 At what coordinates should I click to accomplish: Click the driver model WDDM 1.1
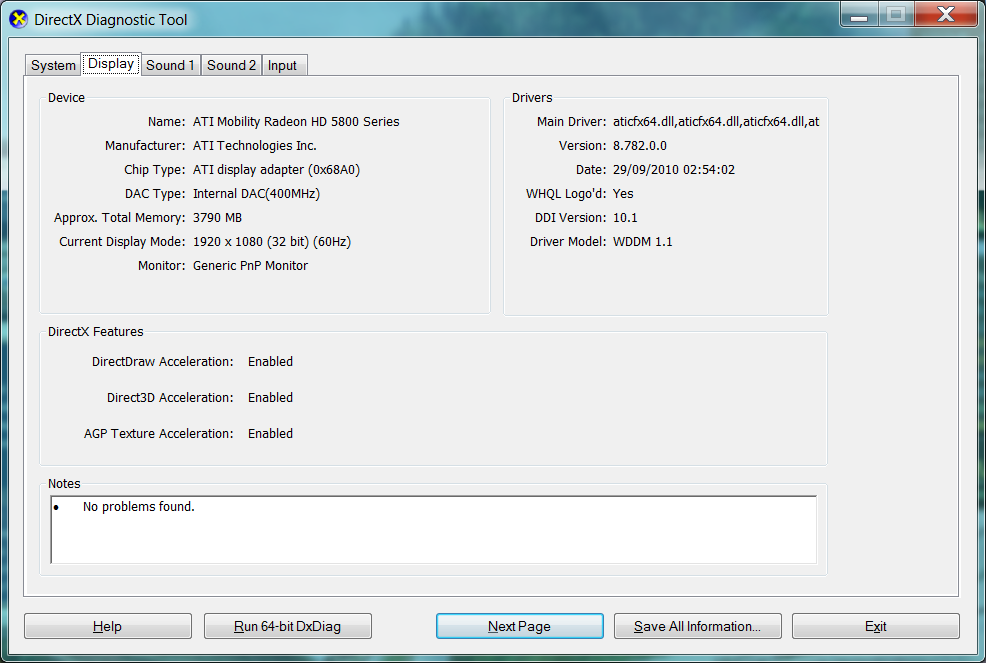pos(643,242)
